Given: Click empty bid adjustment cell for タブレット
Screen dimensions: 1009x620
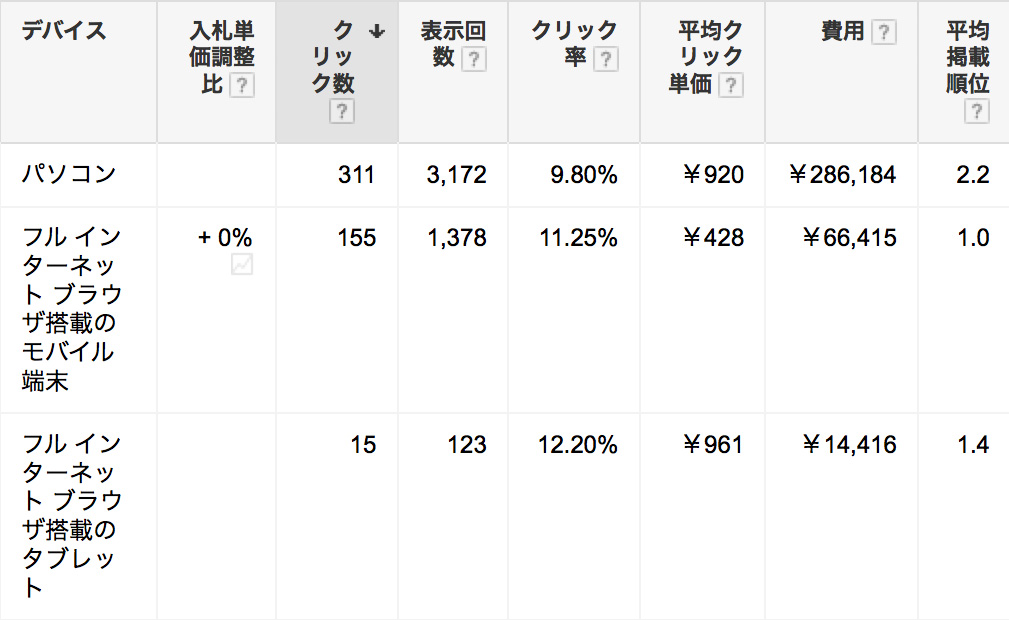Looking at the screenshot, I should 216,515.
